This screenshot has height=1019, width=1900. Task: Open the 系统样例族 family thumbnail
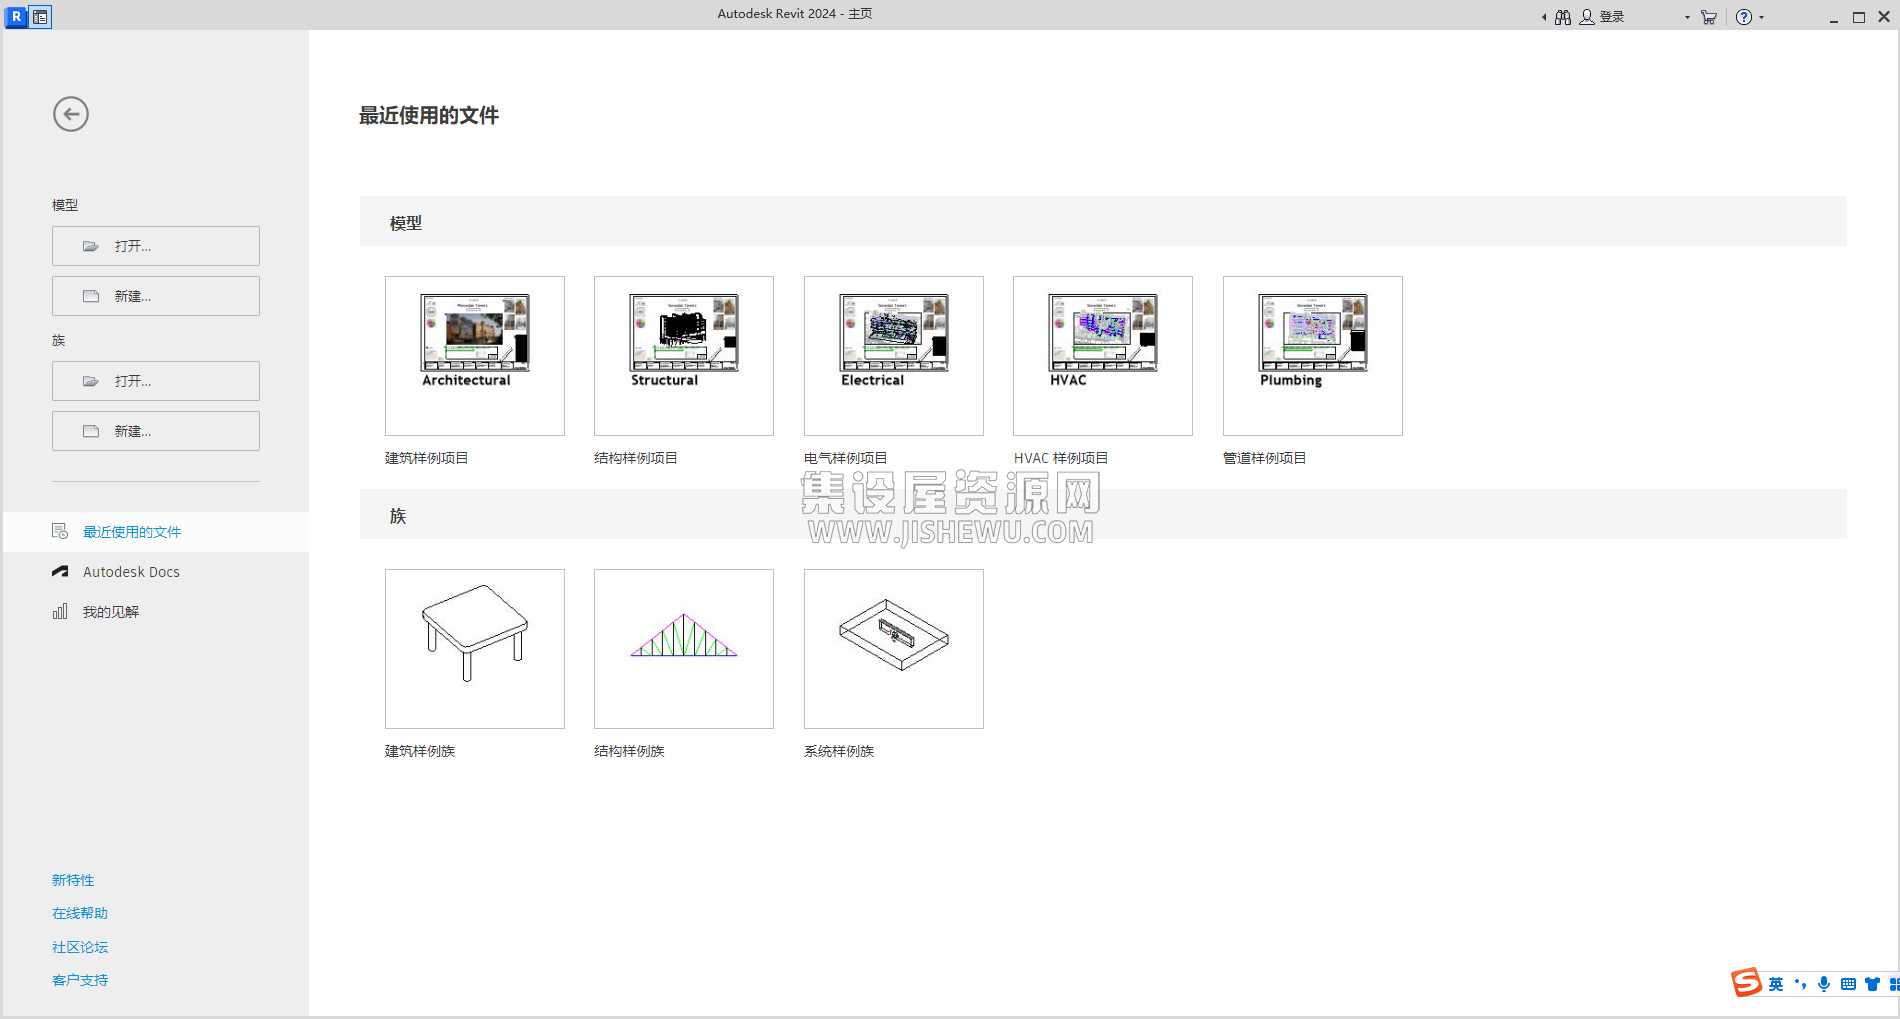(x=894, y=649)
